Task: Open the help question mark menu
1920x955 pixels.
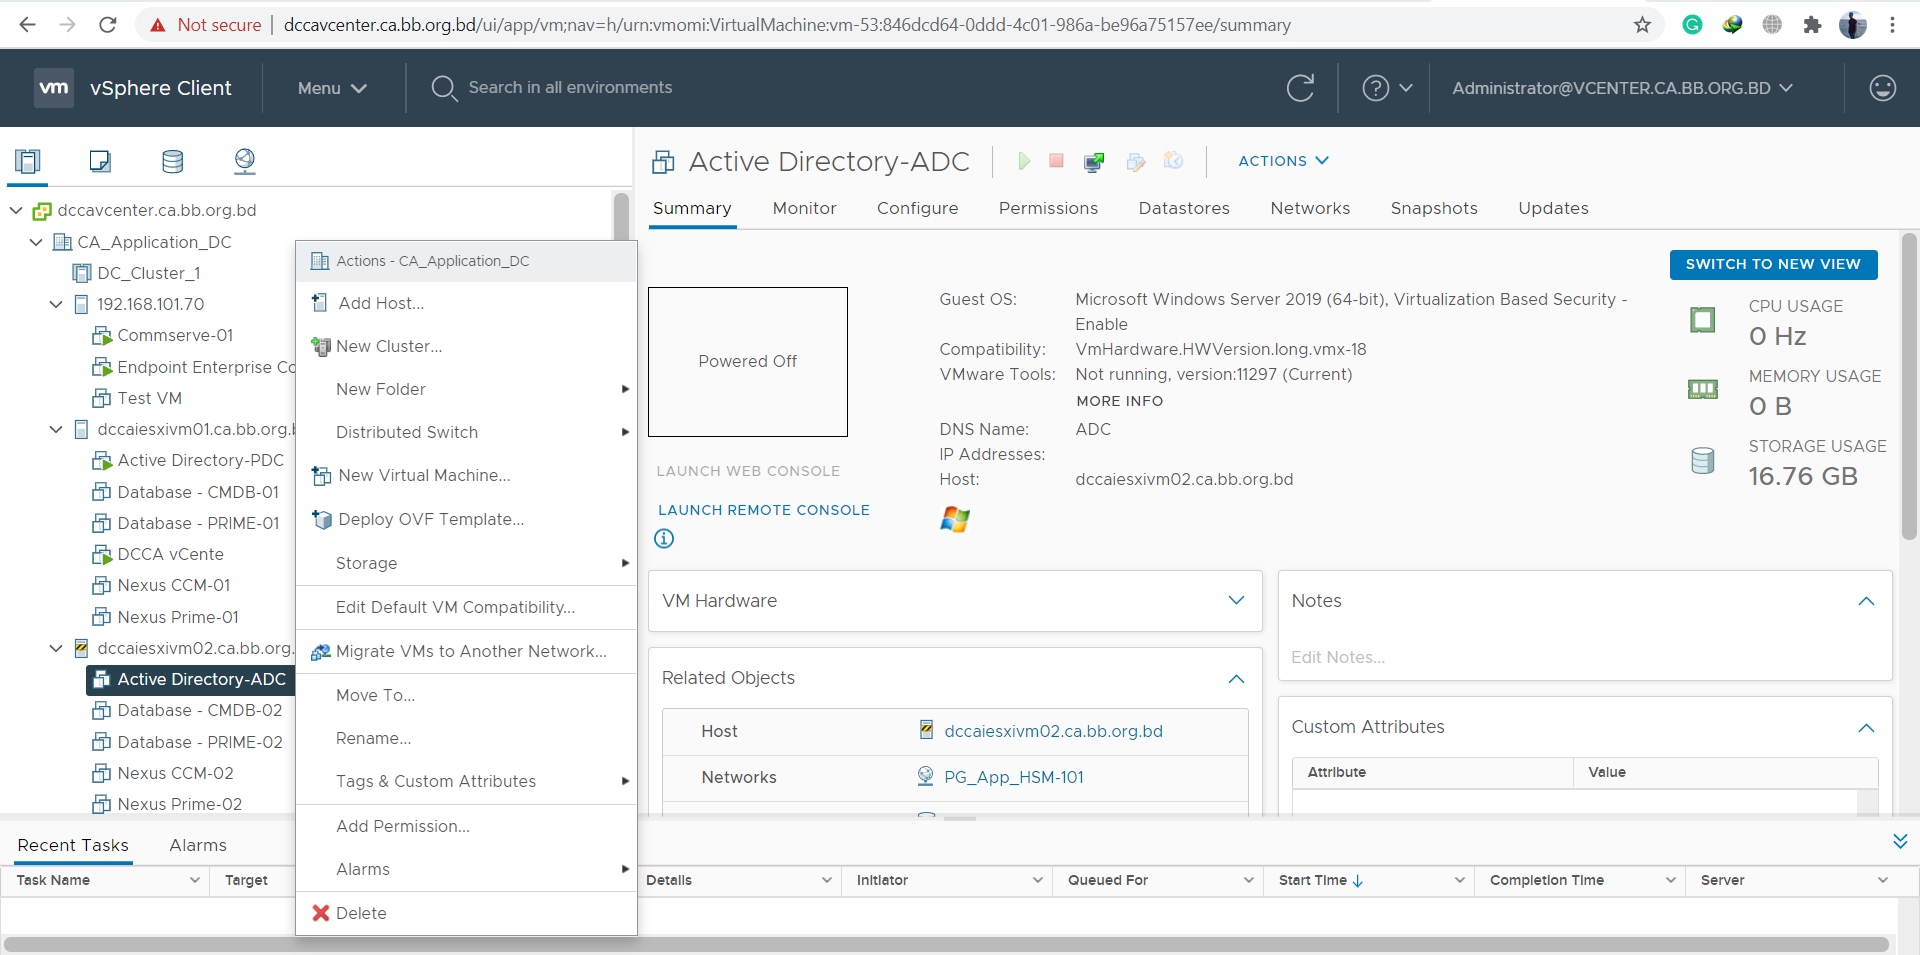Action: point(1387,88)
